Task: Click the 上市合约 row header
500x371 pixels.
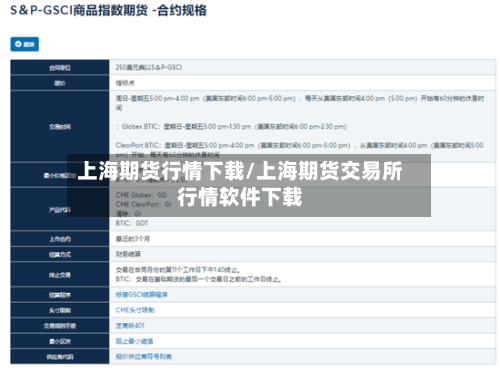Action: (60, 239)
